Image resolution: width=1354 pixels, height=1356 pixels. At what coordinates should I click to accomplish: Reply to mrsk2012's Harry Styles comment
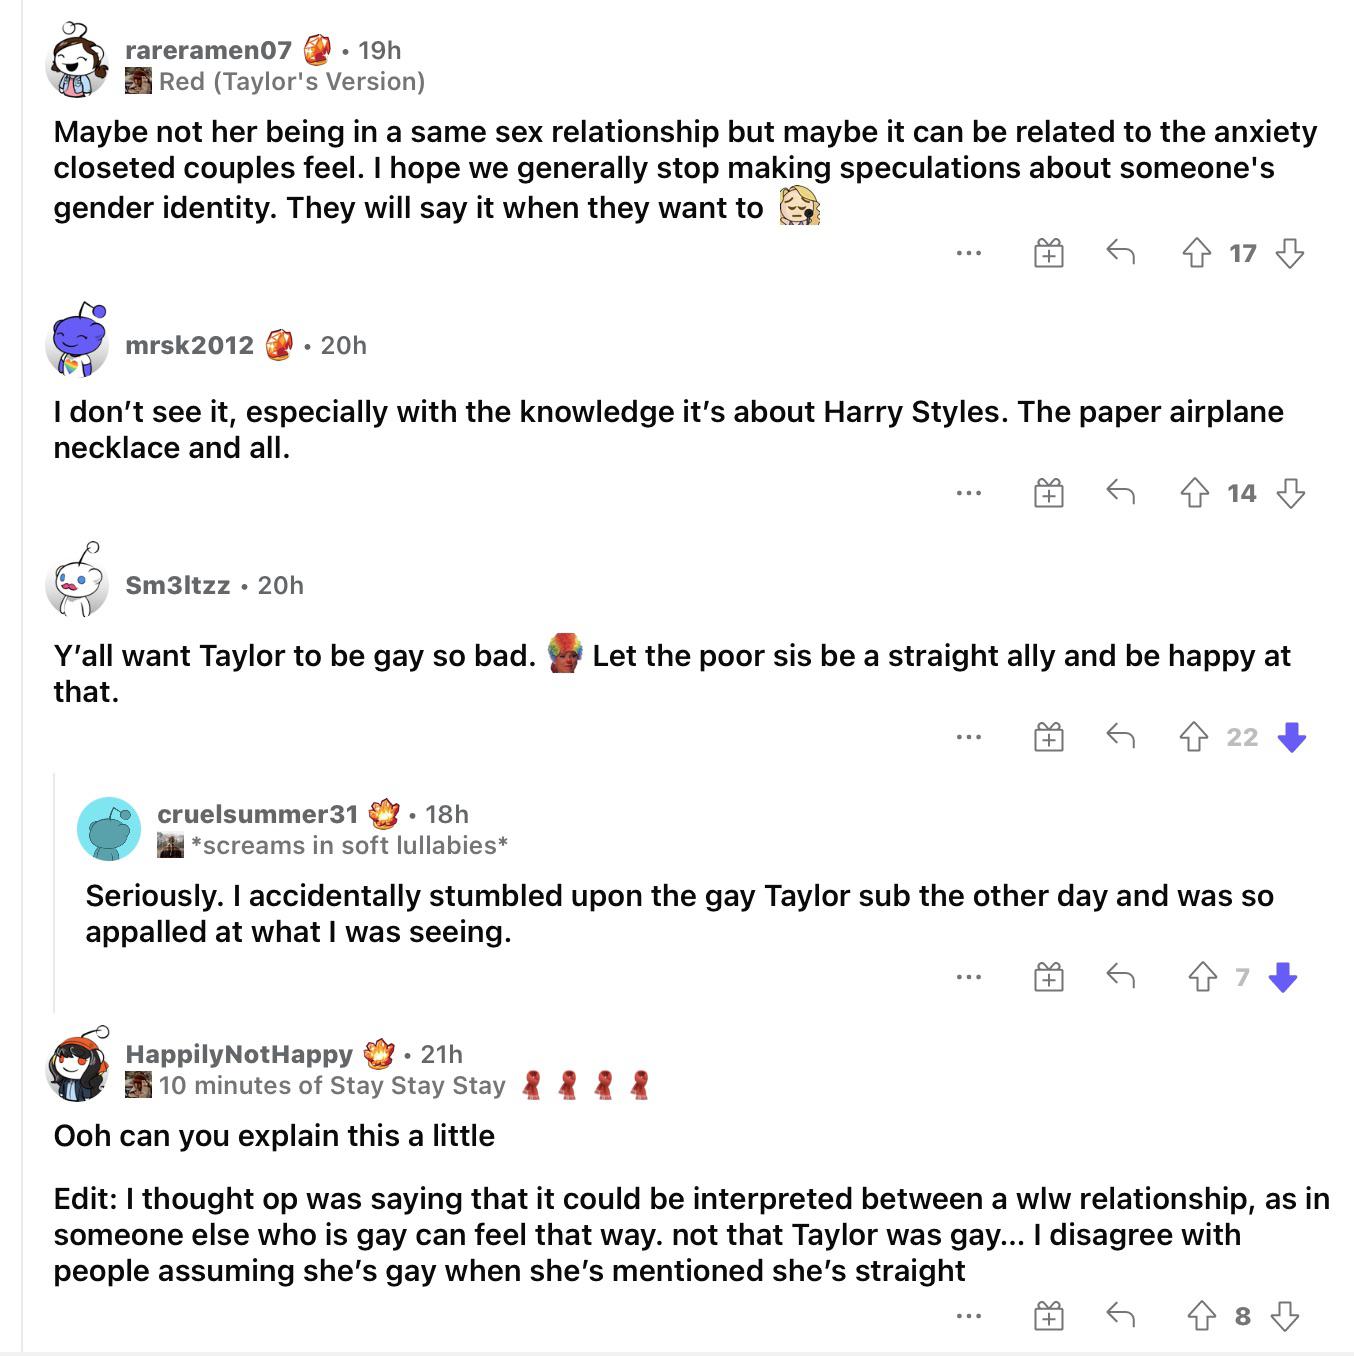point(1120,492)
